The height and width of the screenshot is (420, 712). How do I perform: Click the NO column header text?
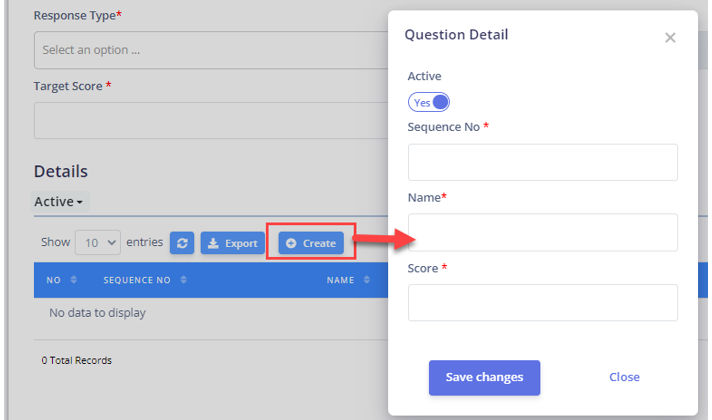[x=53, y=280]
